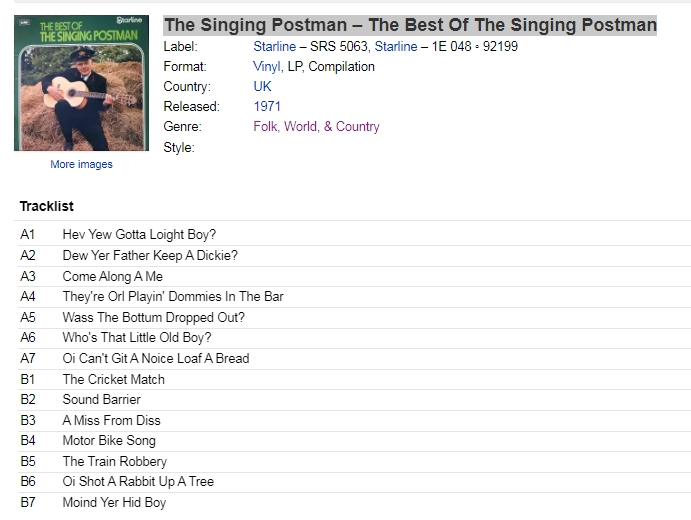Select the Vinyl format link
Image resolution: width=691 pixels, height=520 pixels.
pos(267,67)
